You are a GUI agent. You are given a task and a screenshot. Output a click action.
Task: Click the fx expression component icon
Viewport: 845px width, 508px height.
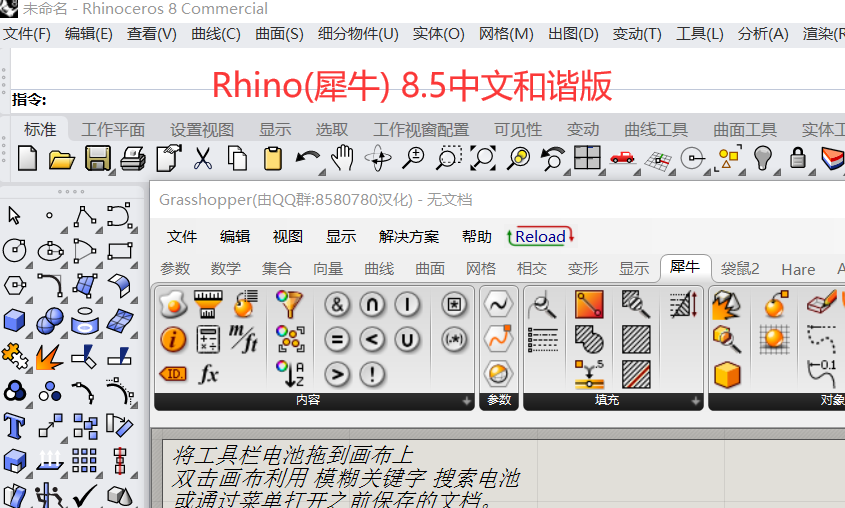[x=209, y=374]
